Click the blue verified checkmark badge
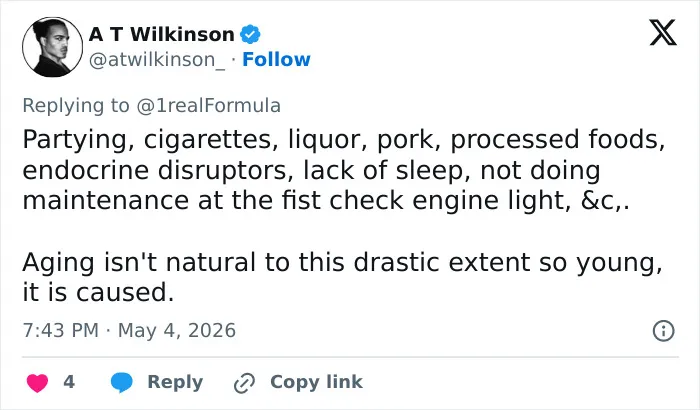The image size is (700, 410). pyautogui.click(x=250, y=34)
